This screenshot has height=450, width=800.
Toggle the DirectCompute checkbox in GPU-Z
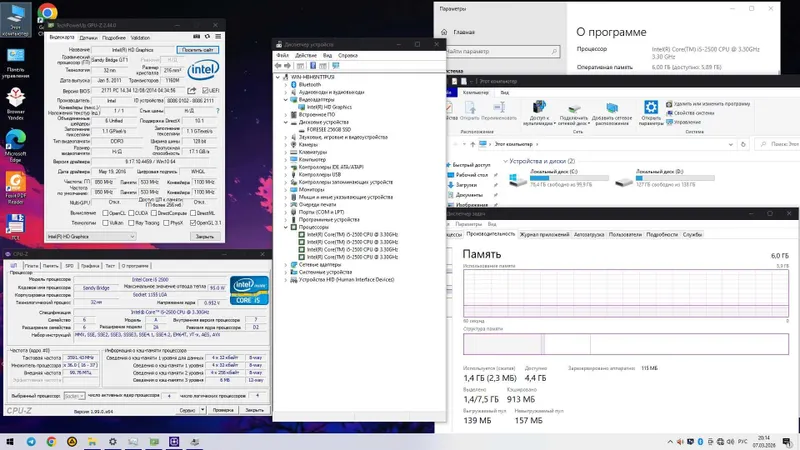(x=154, y=213)
